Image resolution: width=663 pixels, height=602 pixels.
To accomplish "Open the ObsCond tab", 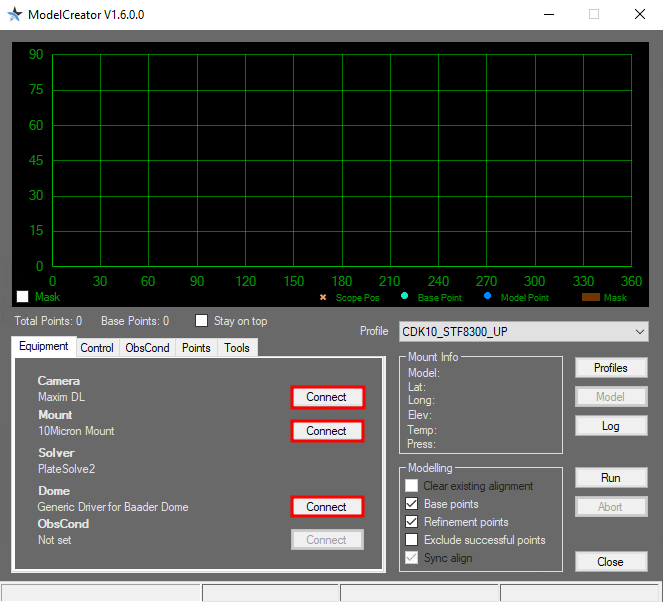I will [x=147, y=348].
